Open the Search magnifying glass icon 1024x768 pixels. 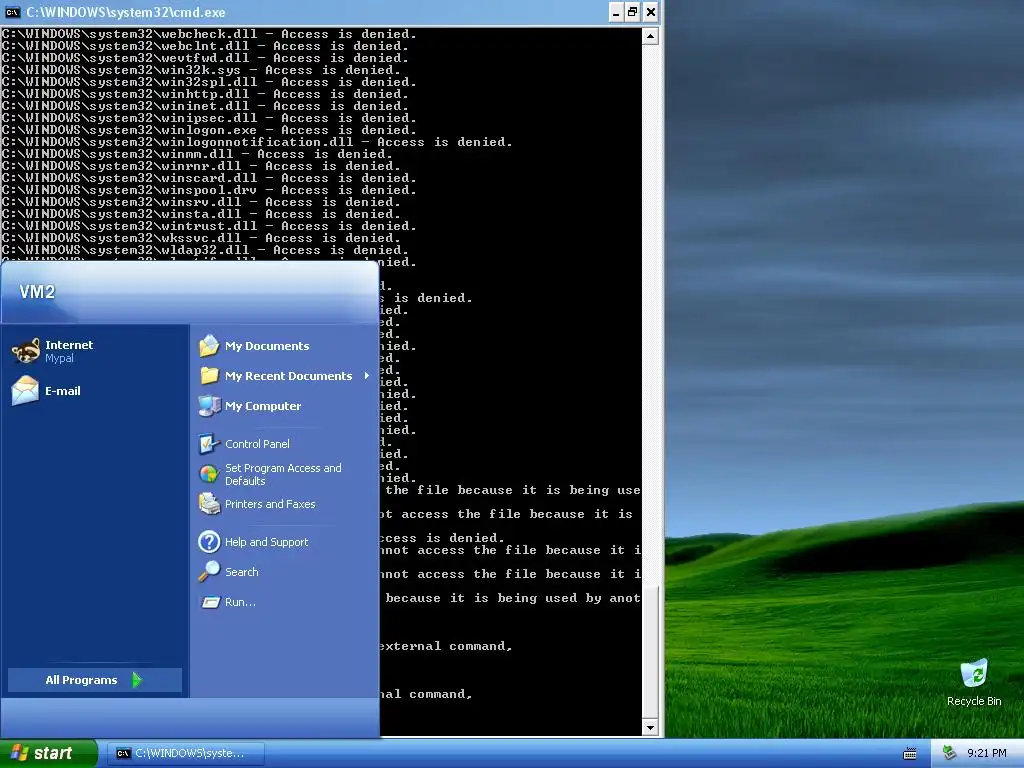point(209,571)
